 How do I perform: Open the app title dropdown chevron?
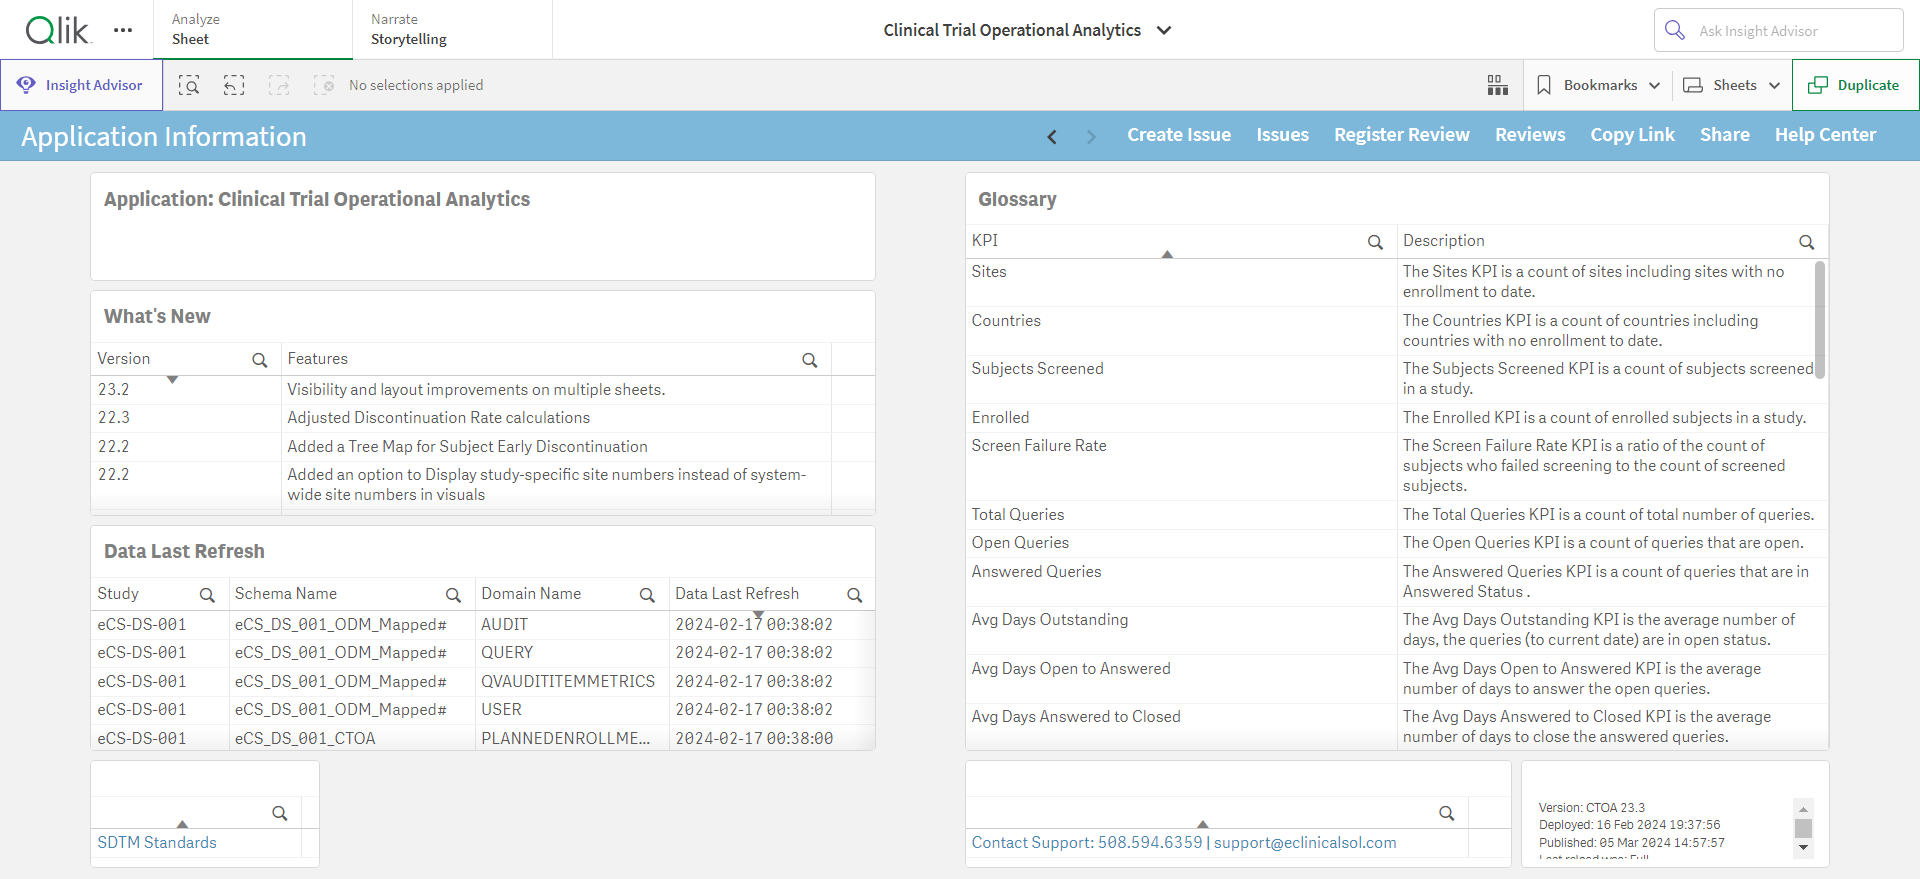pos(1164,30)
